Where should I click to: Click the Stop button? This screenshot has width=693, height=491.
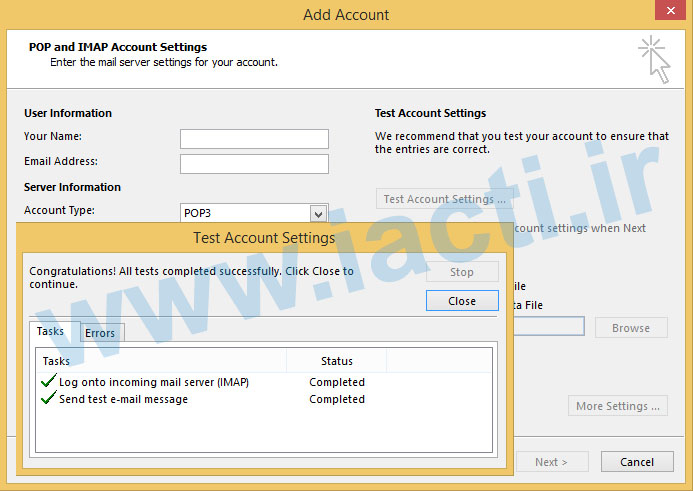(462, 272)
